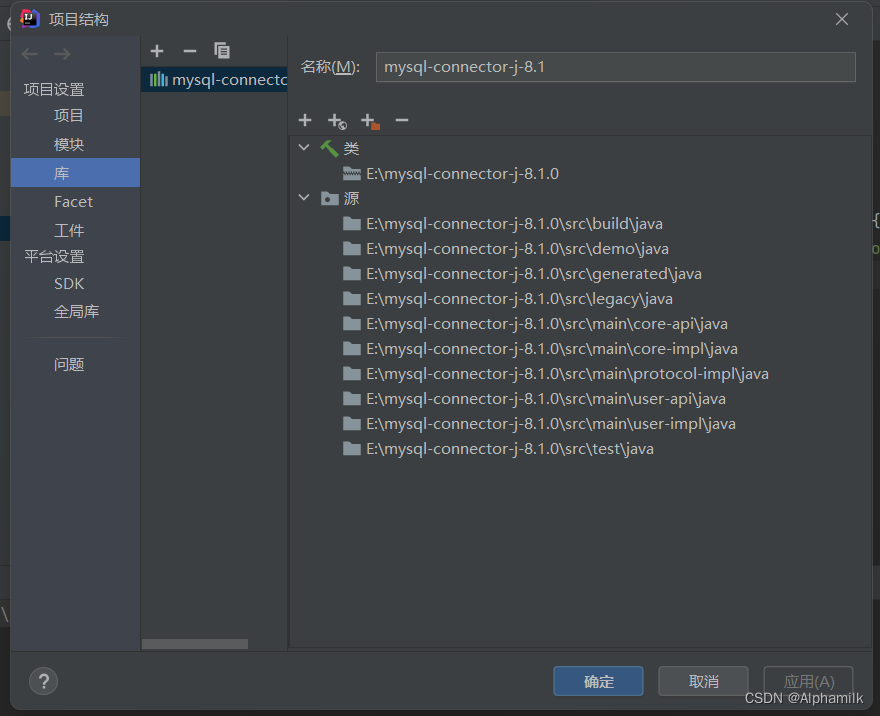Screen dimensions: 880x716
Task: Click the navigate forward arrow
Action: click(x=61, y=53)
